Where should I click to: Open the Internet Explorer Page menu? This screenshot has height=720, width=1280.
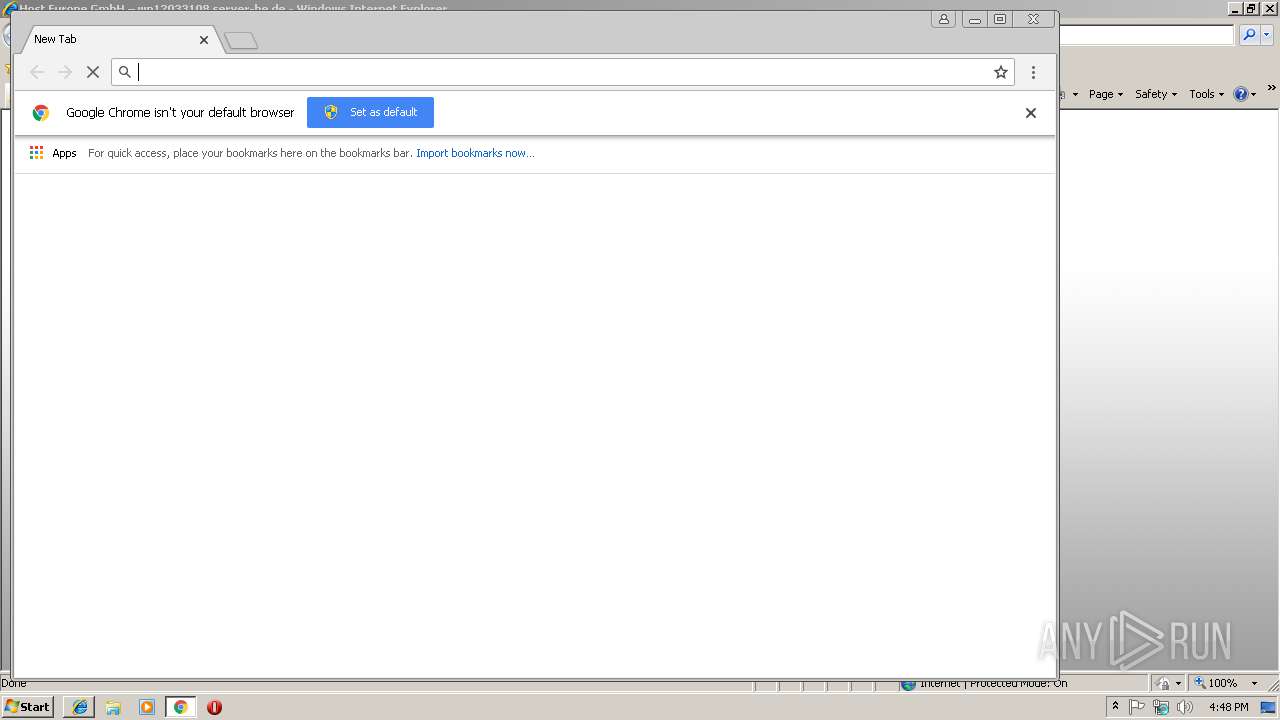point(1106,94)
